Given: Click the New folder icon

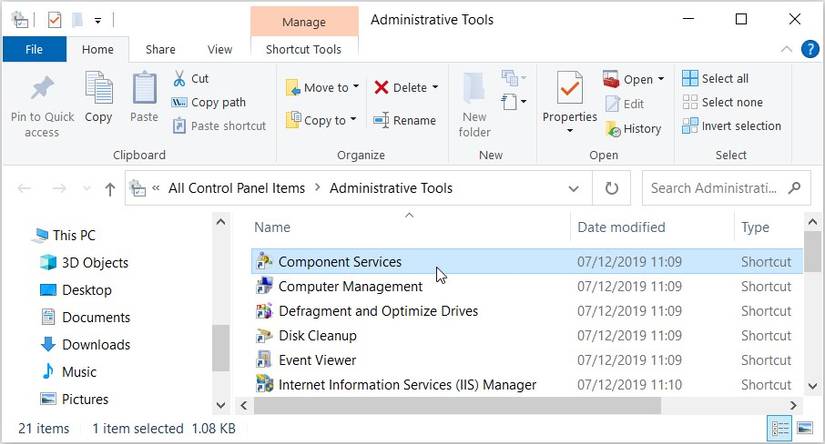Looking at the screenshot, I should 474,89.
